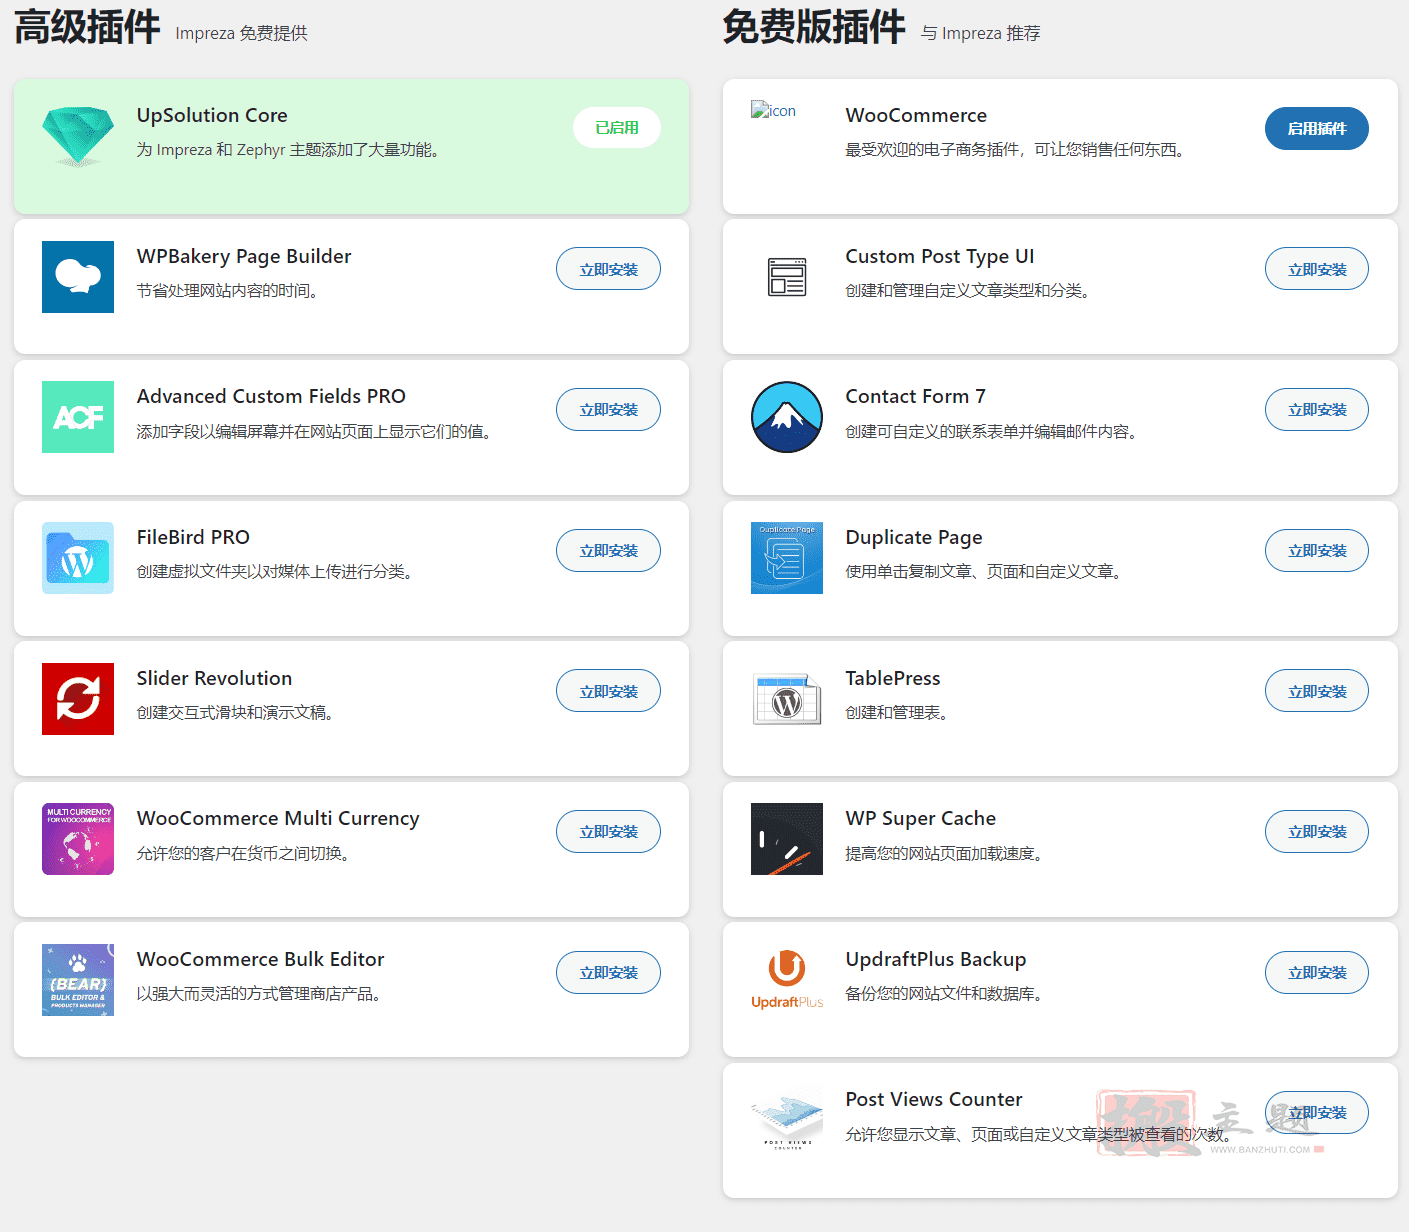Install WPBakery Page Builder via 立即安装

(608, 269)
